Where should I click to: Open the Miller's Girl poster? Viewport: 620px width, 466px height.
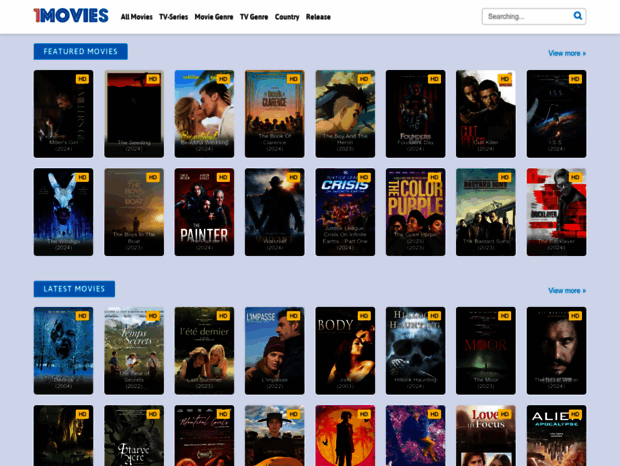pyautogui.click(x=63, y=114)
